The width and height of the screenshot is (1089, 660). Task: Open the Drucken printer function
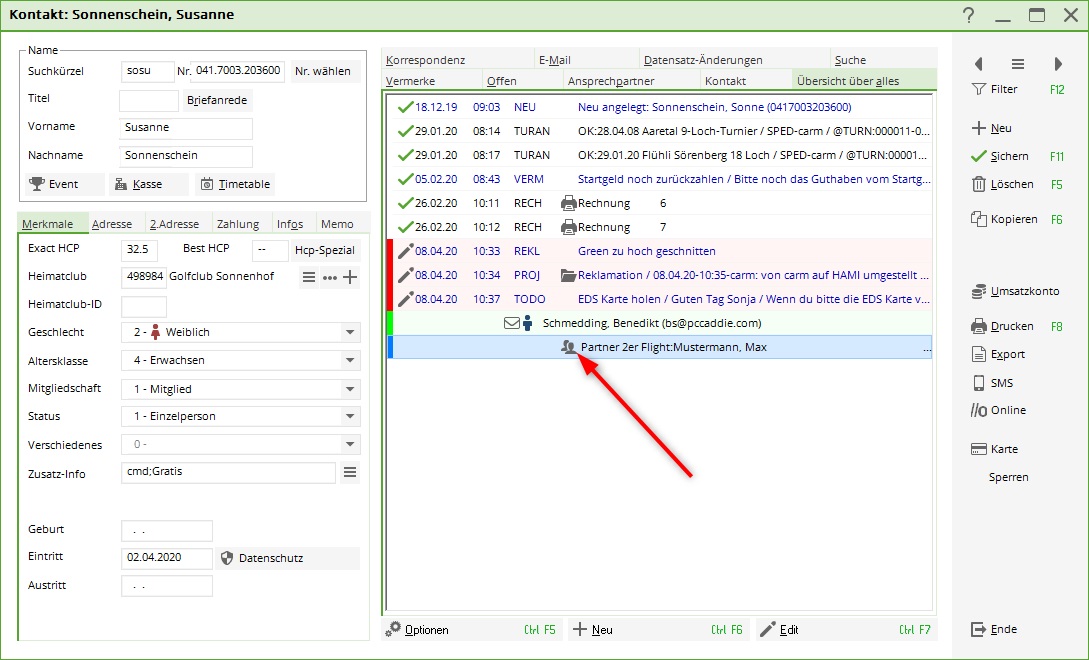pyautogui.click(x=979, y=326)
